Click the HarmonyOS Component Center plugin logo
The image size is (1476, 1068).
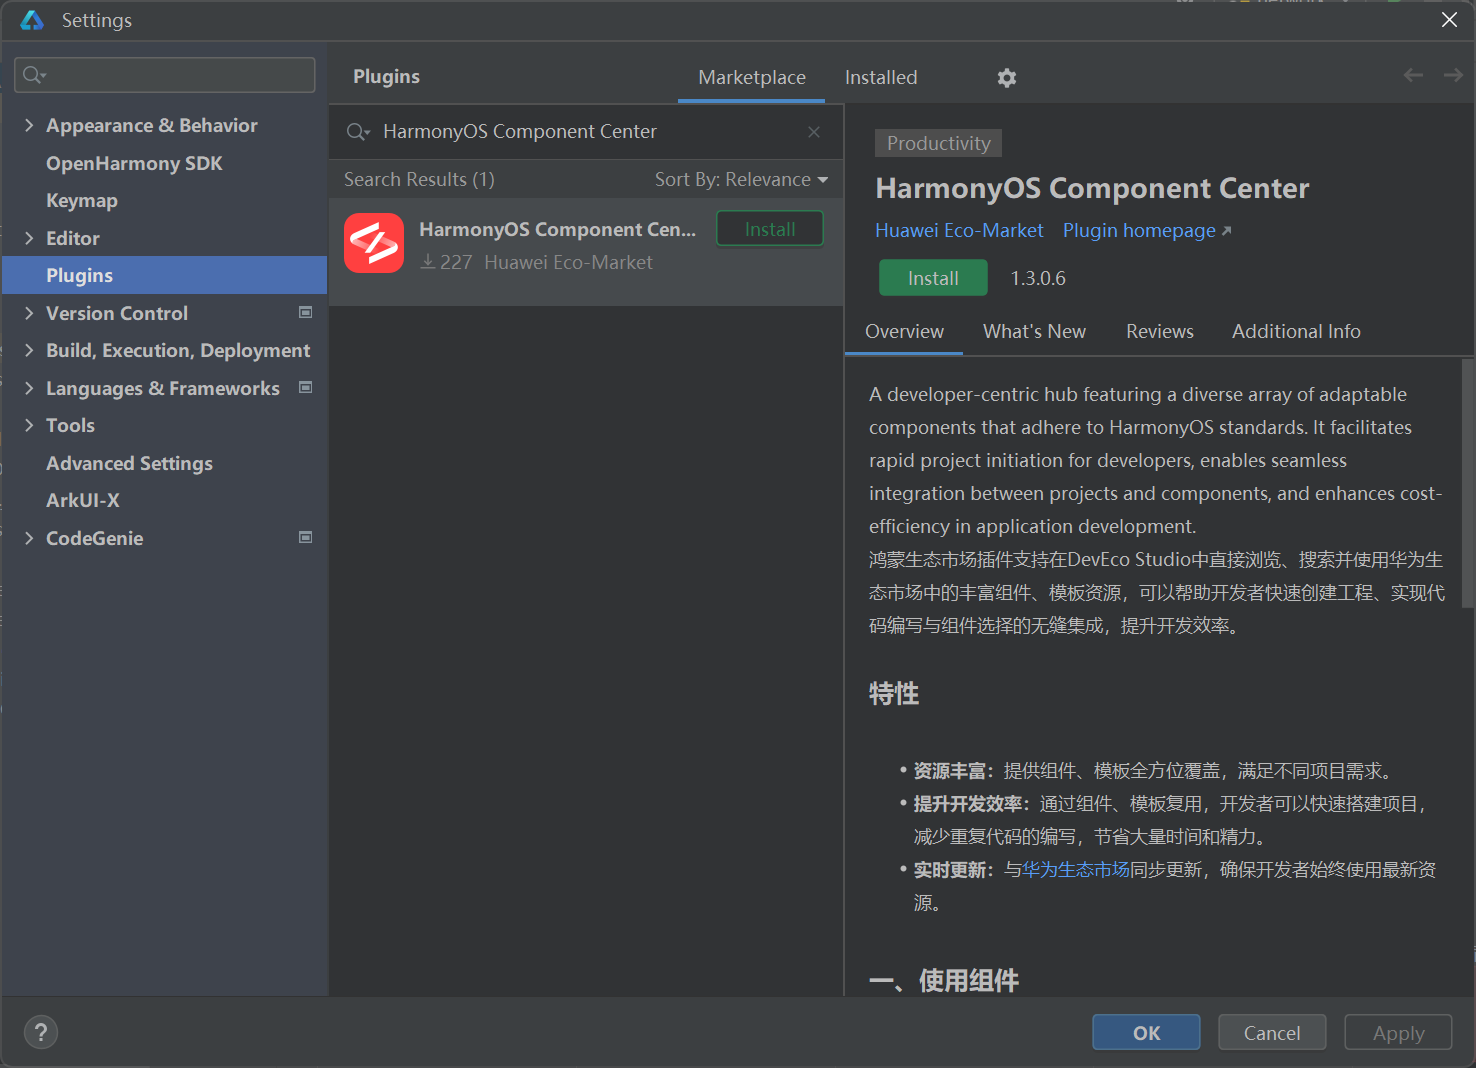[374, 243]
